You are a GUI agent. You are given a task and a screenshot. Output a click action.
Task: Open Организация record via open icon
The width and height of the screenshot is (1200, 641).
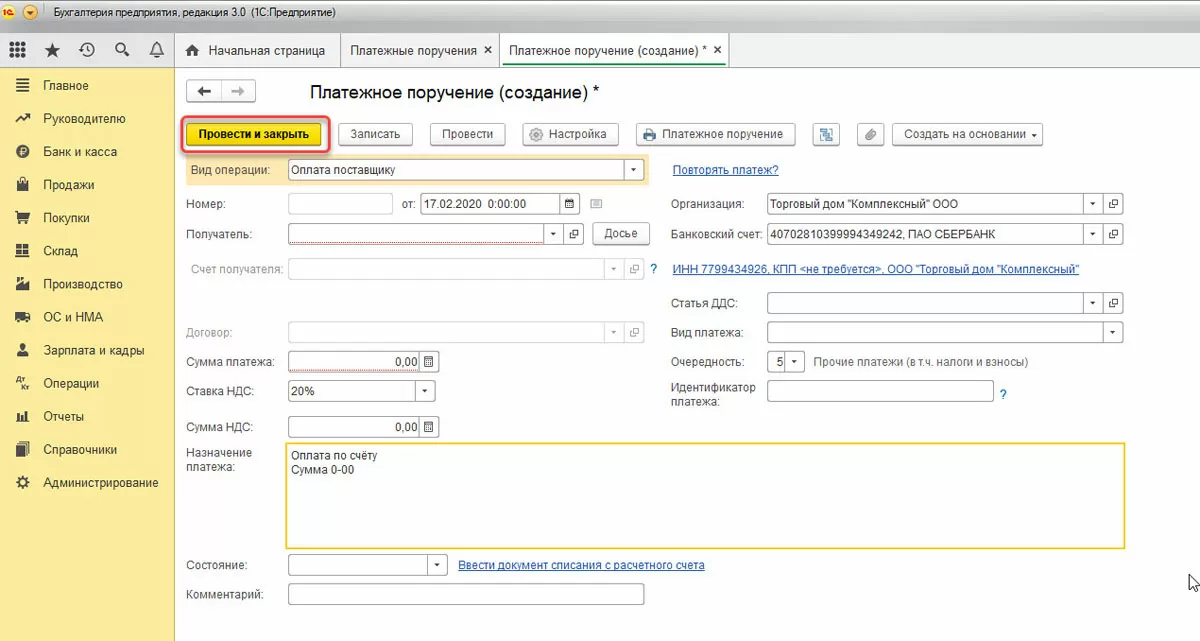(1114, 204)
